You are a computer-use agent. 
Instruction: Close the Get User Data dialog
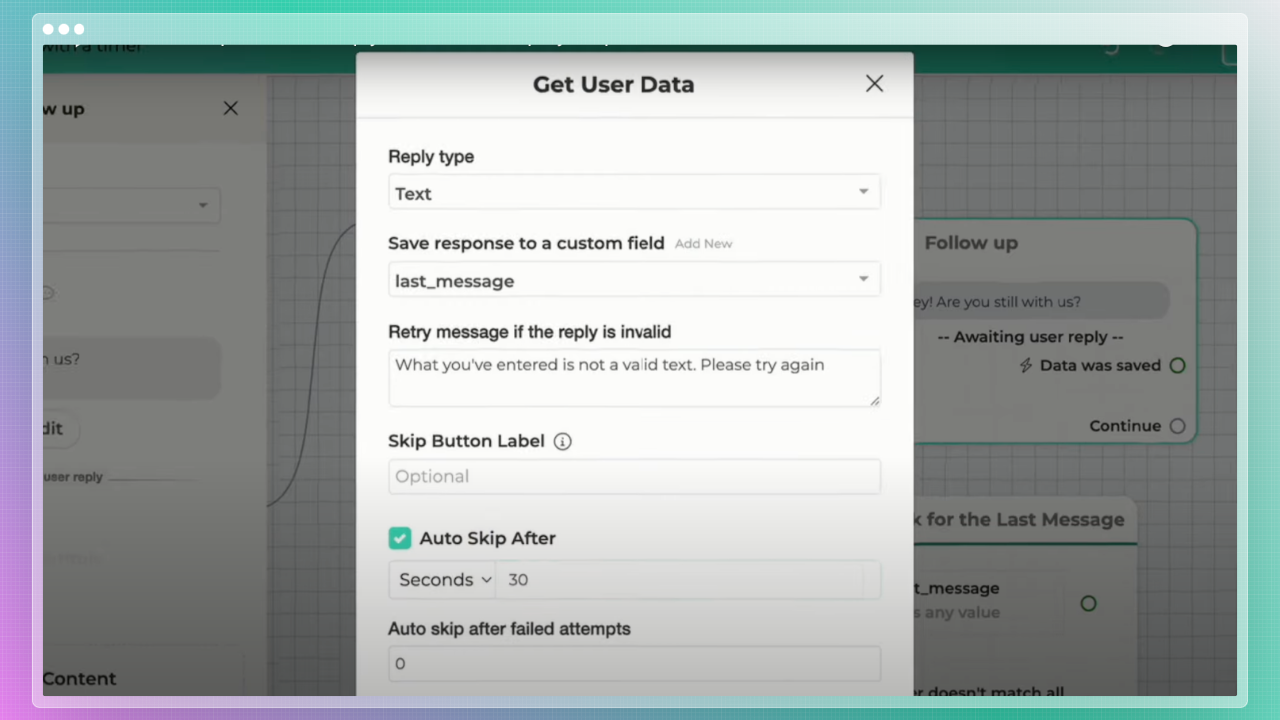pos(874,84)
